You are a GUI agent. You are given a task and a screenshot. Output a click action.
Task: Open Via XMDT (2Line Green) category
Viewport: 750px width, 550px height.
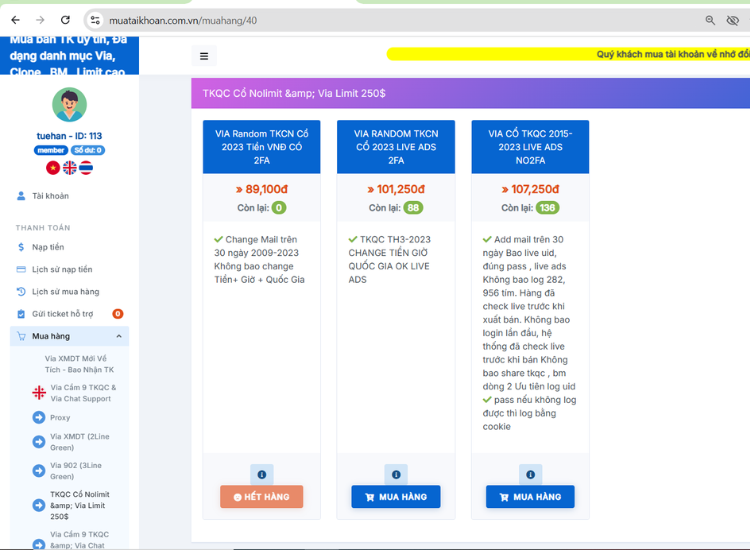[x=80, y=442]
